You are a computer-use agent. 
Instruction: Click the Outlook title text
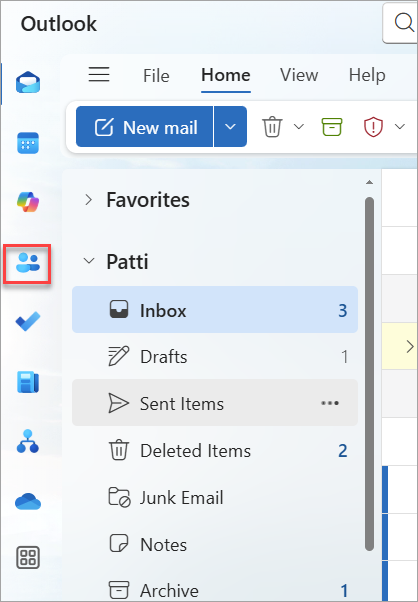59,24
